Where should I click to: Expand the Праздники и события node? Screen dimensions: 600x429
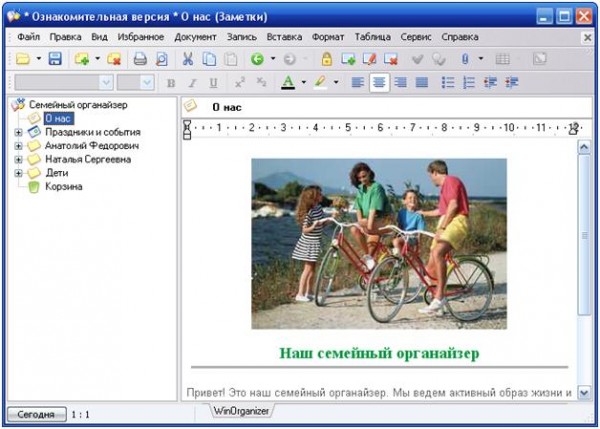click(18, 132)
